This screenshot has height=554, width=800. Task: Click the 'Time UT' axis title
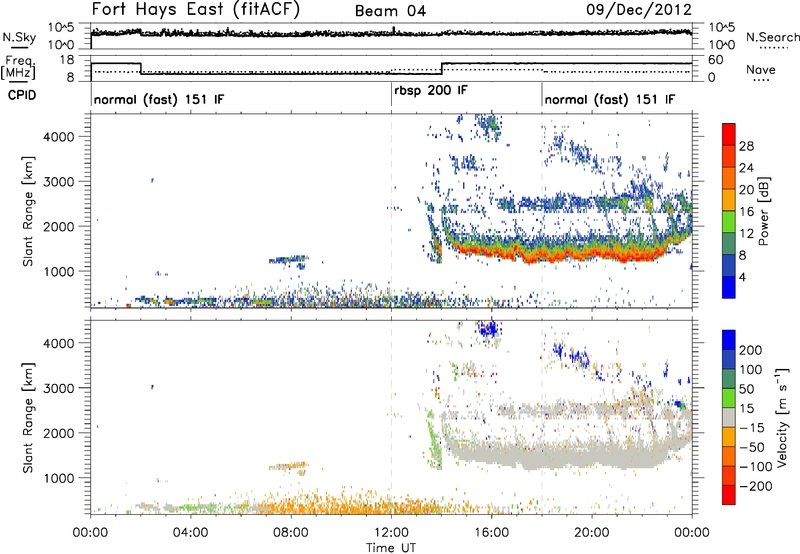pyautogui.click(x=391, y=548)
